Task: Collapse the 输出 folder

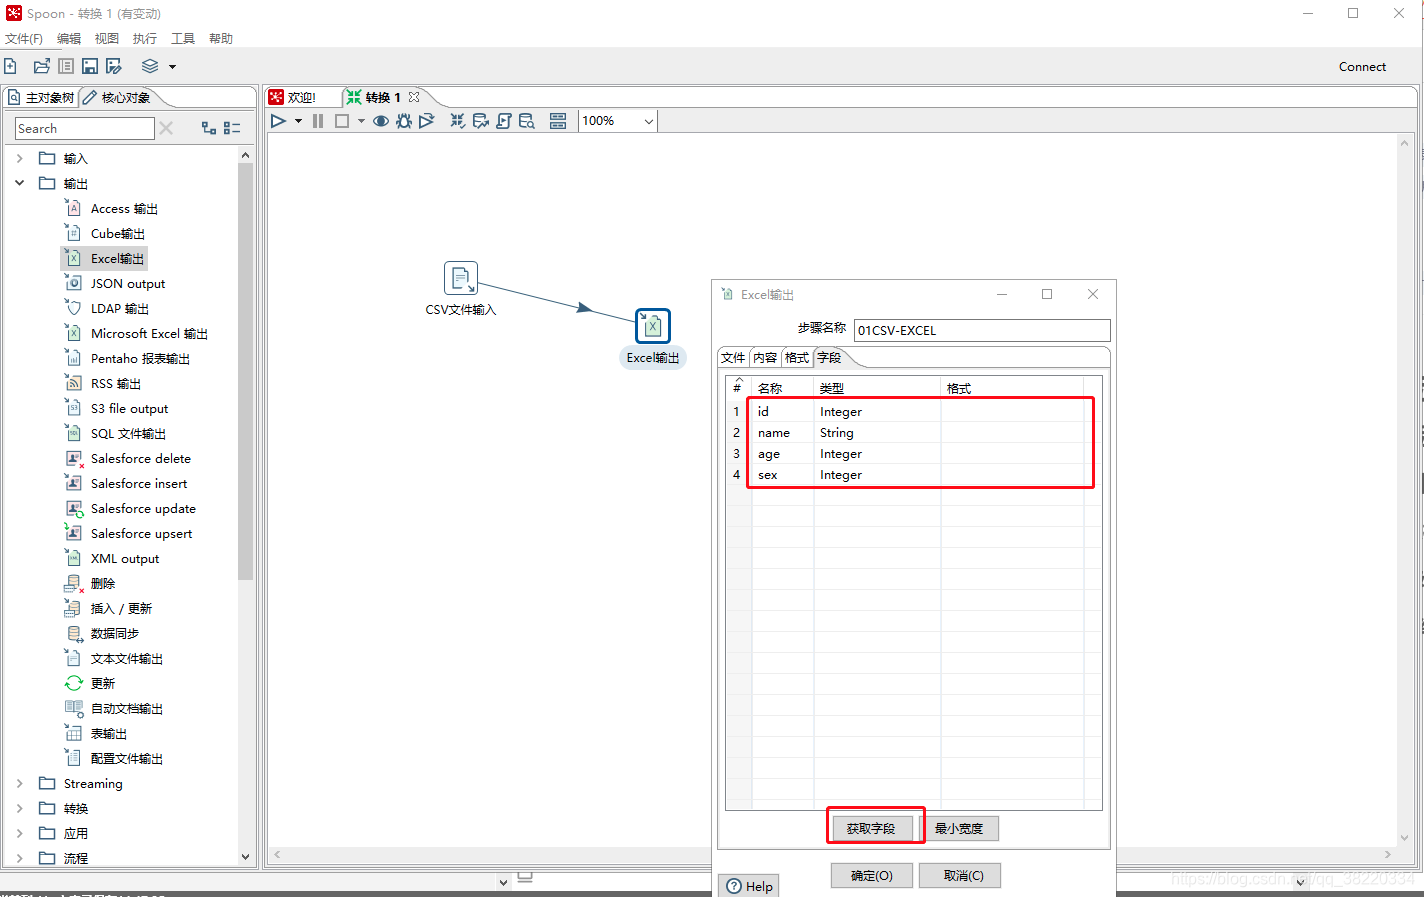Action: pos(20,183)
